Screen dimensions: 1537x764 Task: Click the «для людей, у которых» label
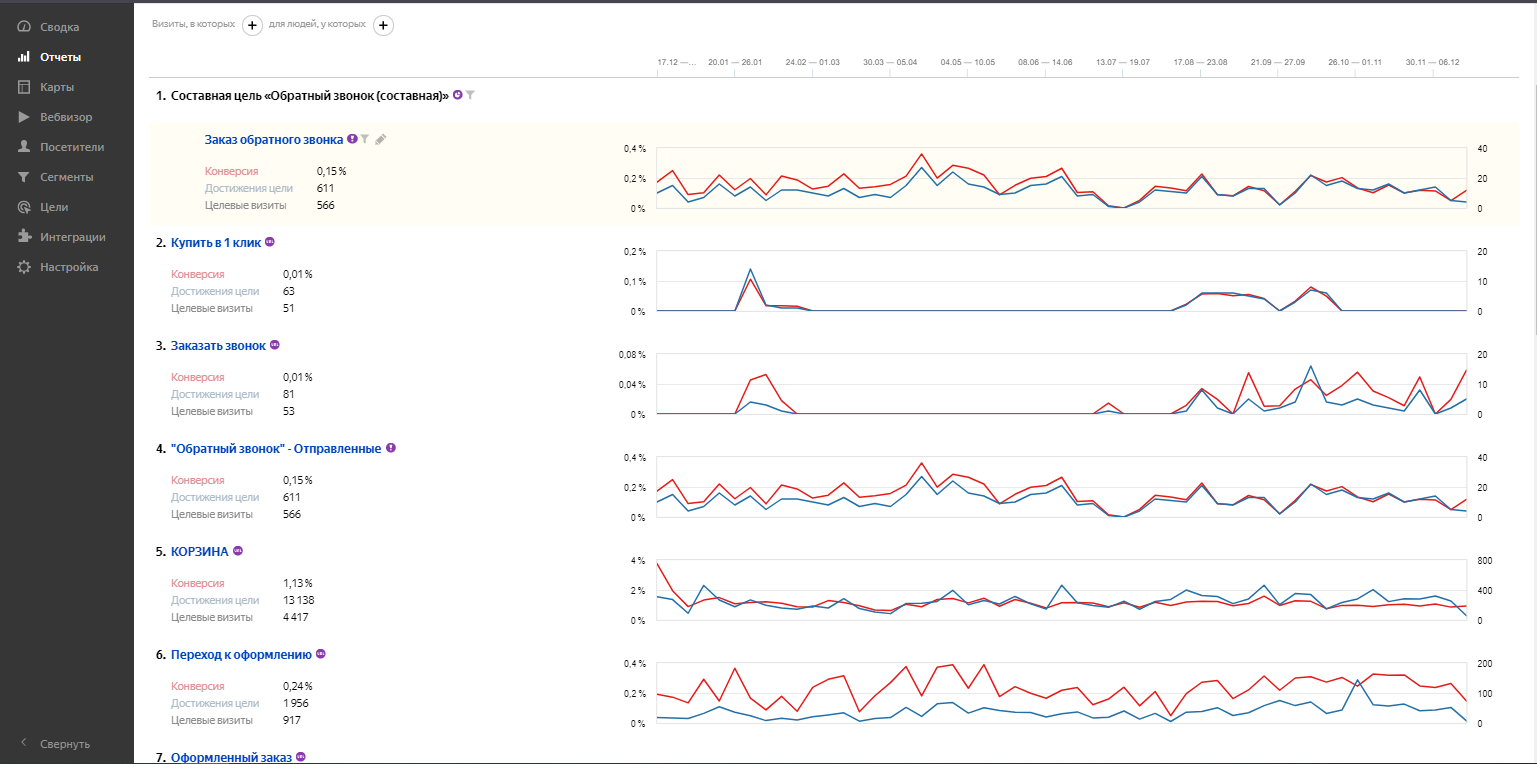[317, 23]
